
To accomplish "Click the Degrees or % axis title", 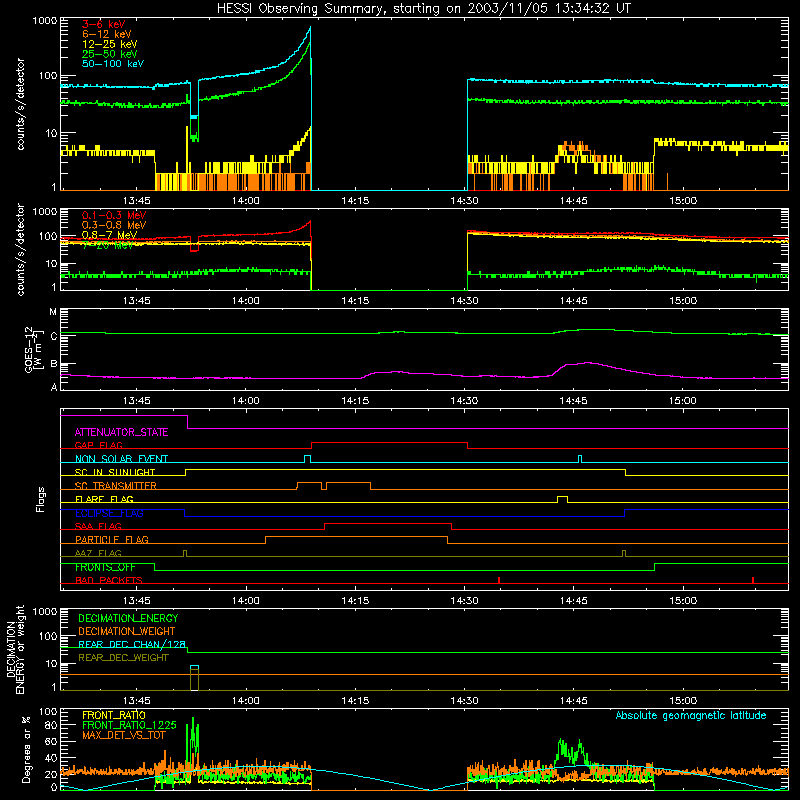I will pyautogui.click(x=27, y=749).
